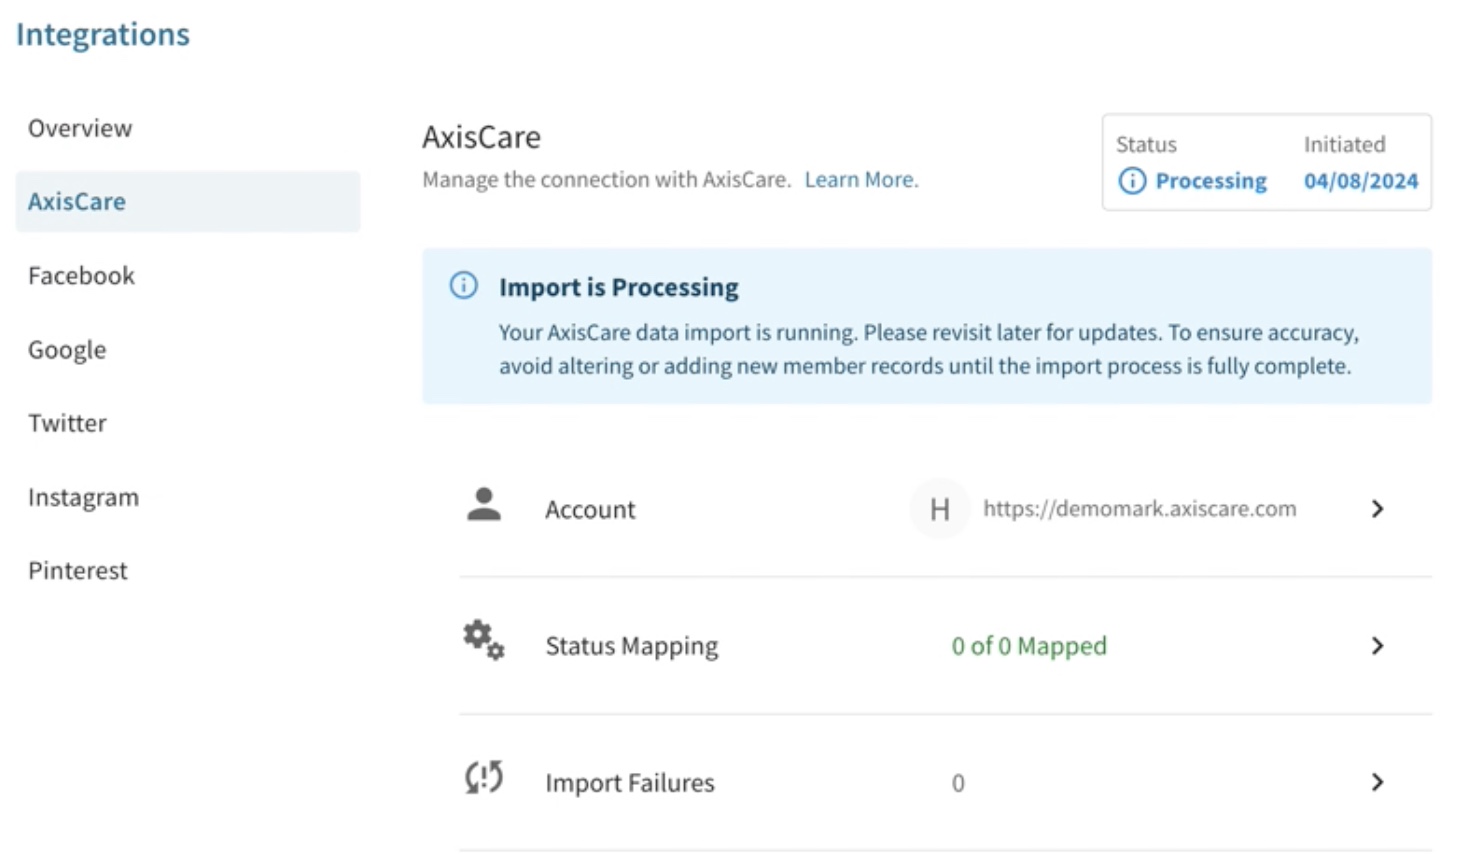The image size is (1460, 854).
Task: Click the Integrations page heading
Action: 103,35
